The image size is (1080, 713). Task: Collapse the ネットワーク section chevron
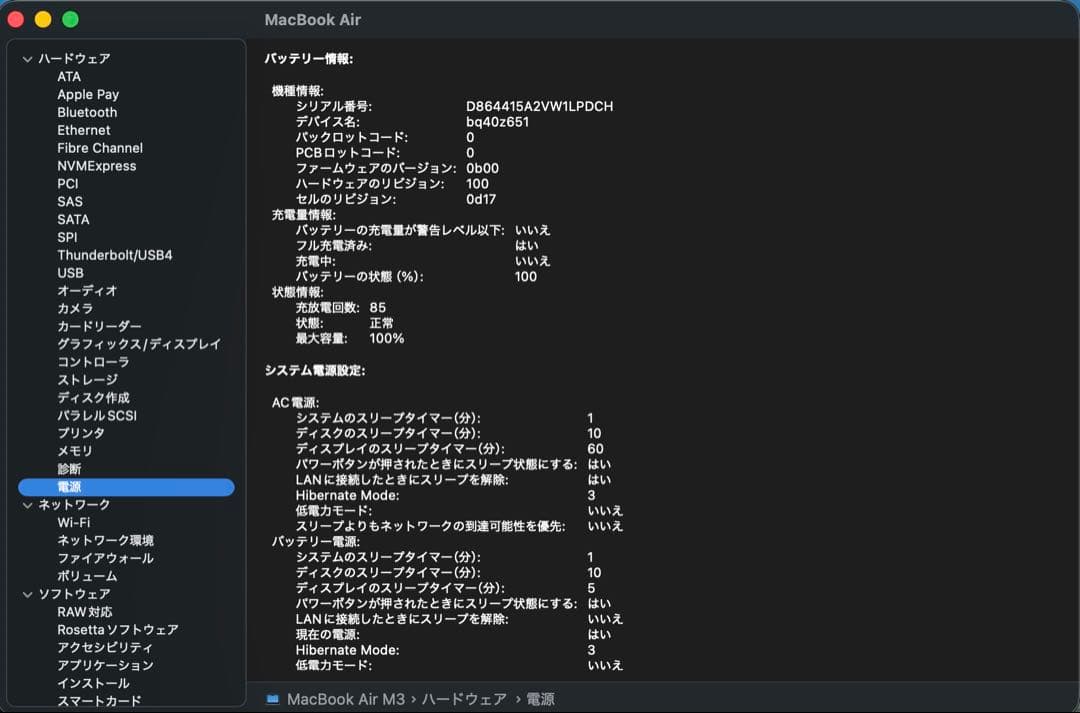28,505
